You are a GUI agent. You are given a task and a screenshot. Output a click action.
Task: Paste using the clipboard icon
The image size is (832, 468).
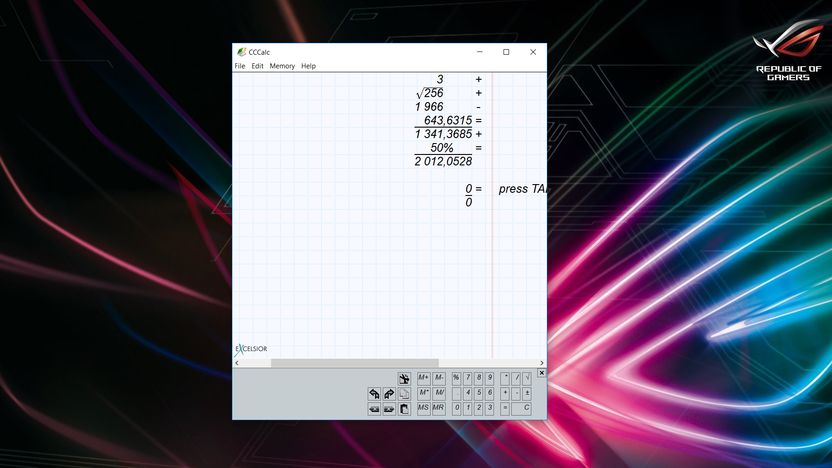click(x=404, y=409)
